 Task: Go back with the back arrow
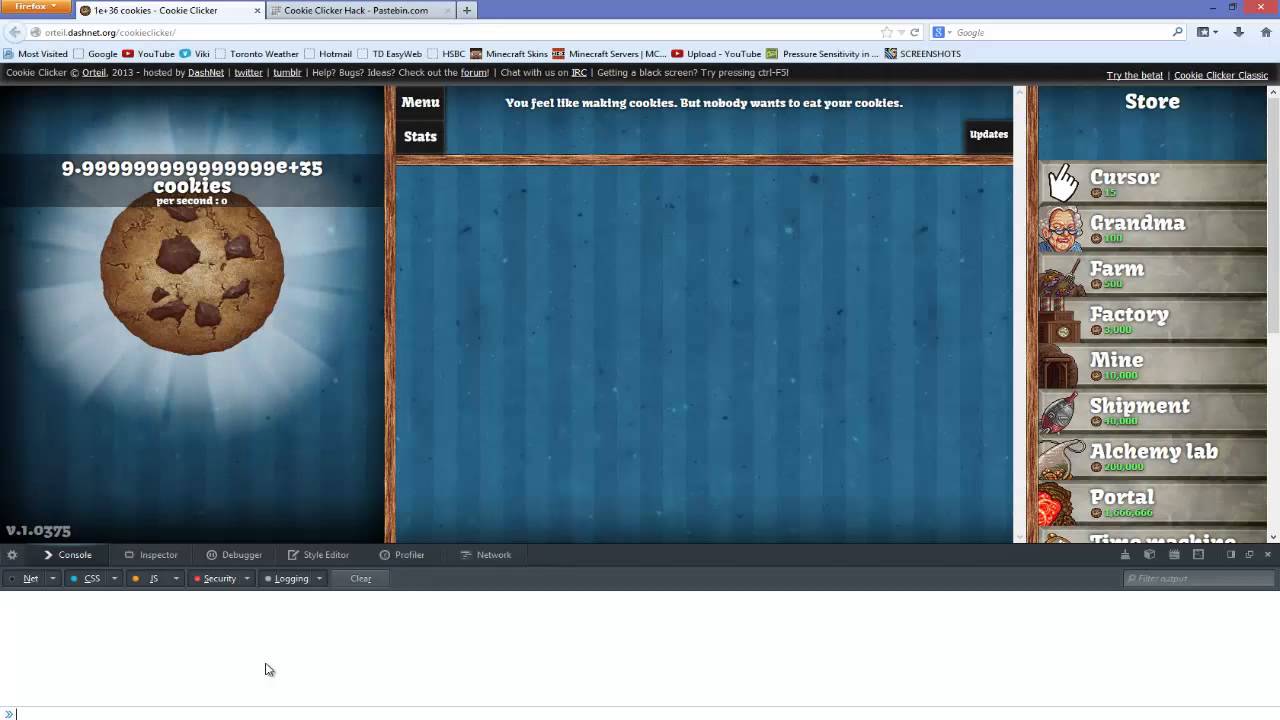14,32
